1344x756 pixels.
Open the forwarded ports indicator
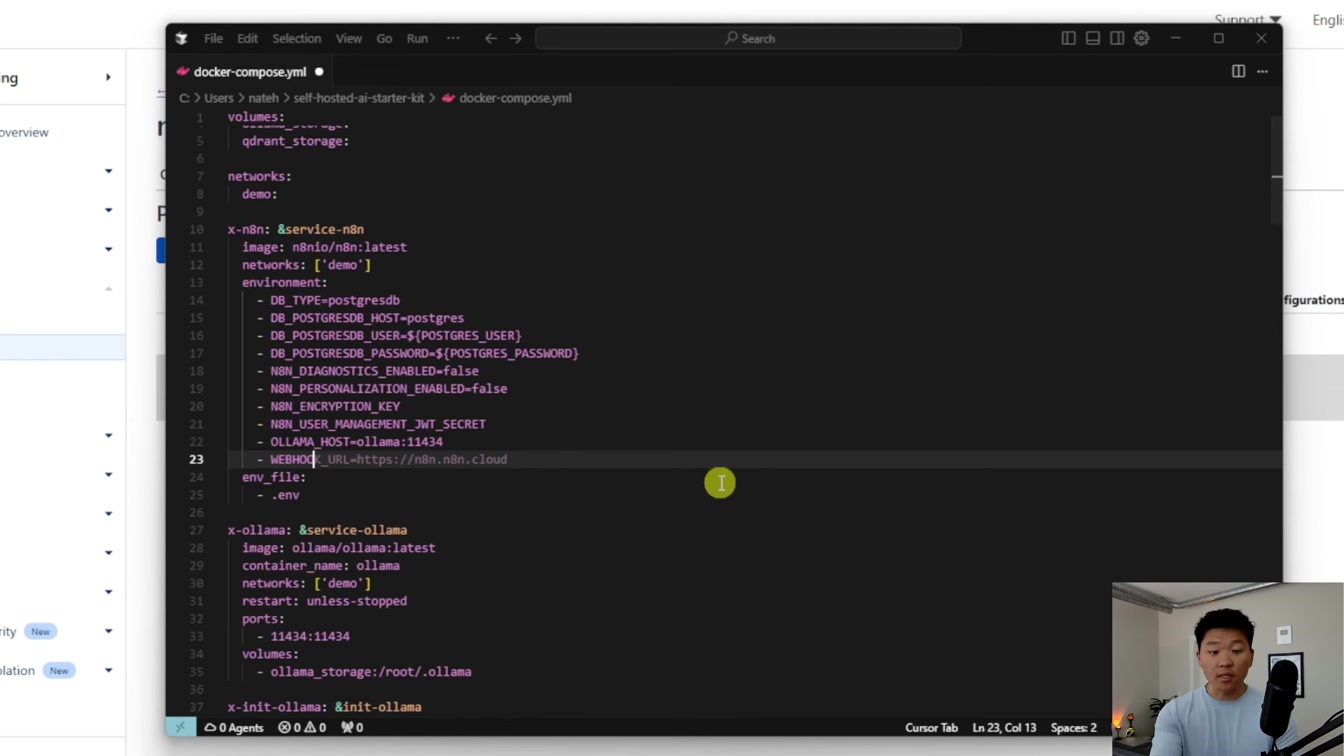[x=352, y=727]
